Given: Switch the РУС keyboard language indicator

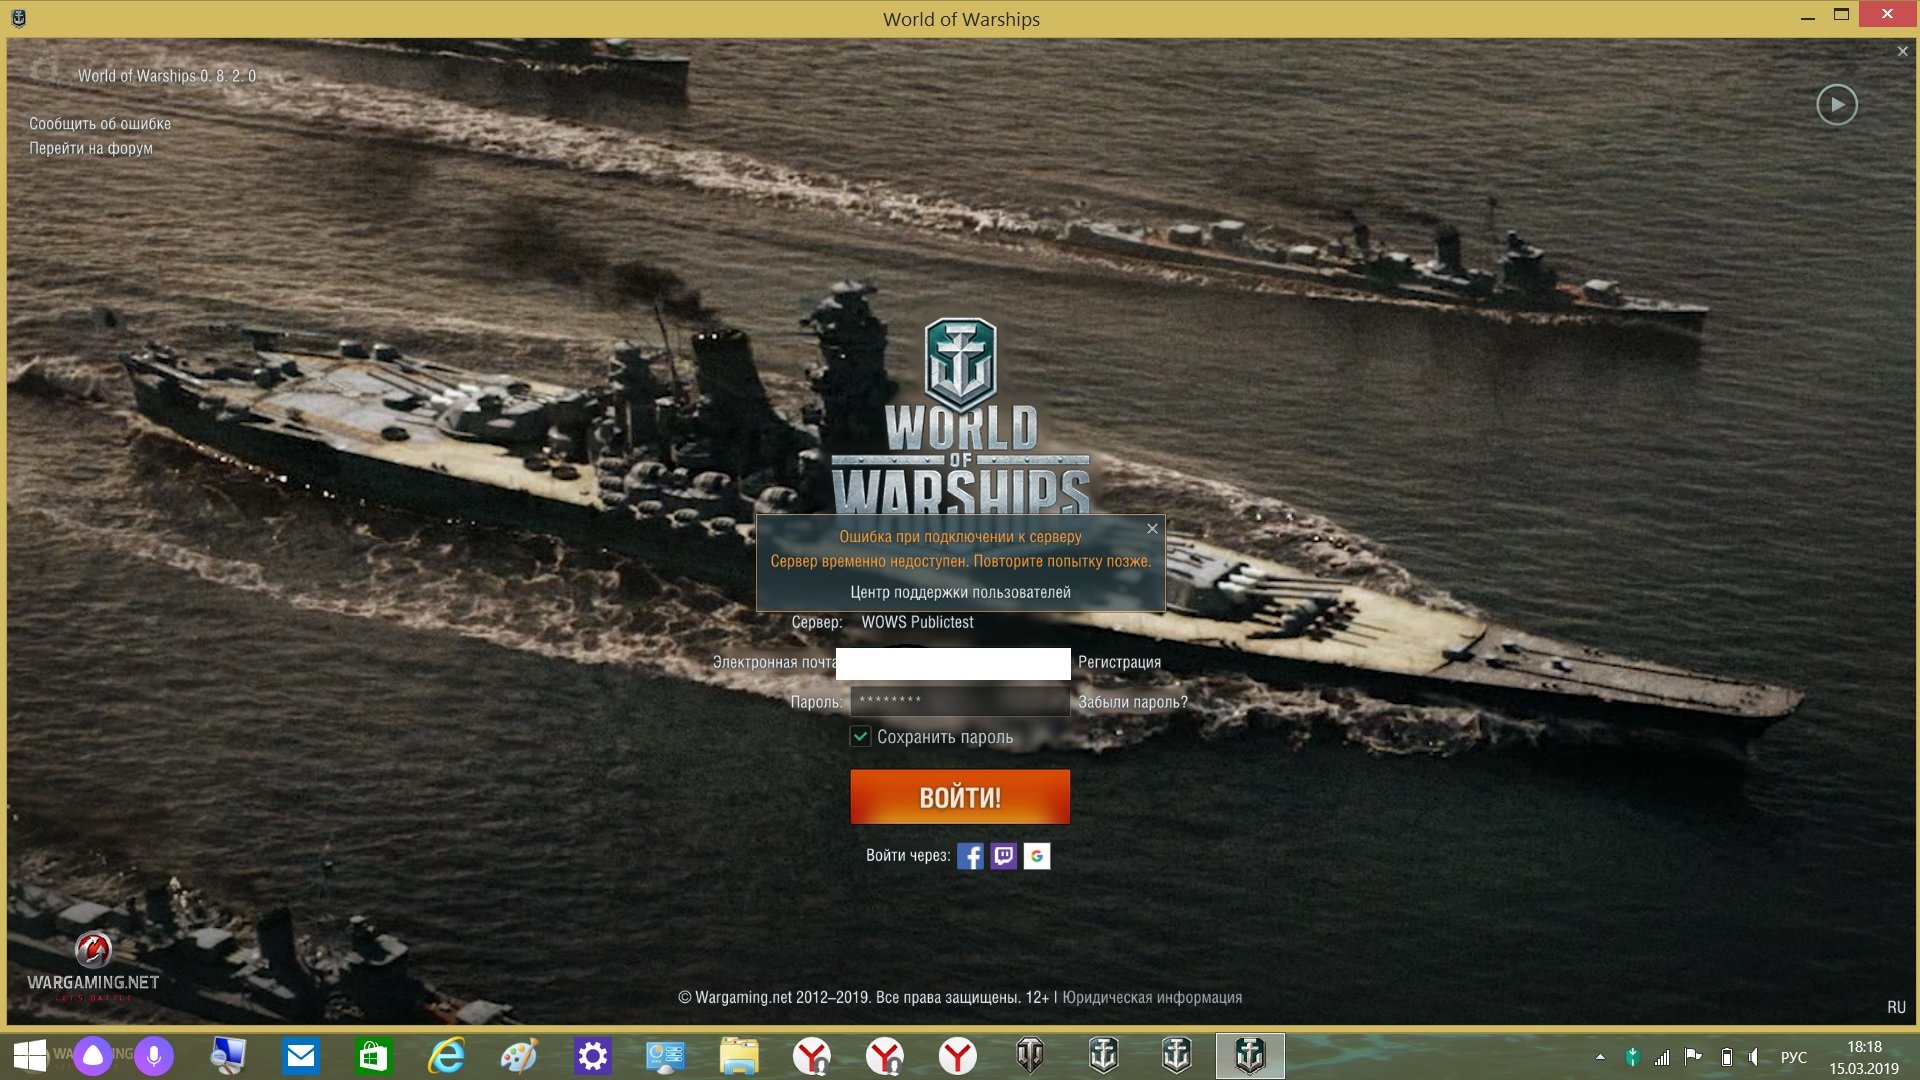Looking at the screenshot, I should pyautogui.click(x=1794, y=1057).
